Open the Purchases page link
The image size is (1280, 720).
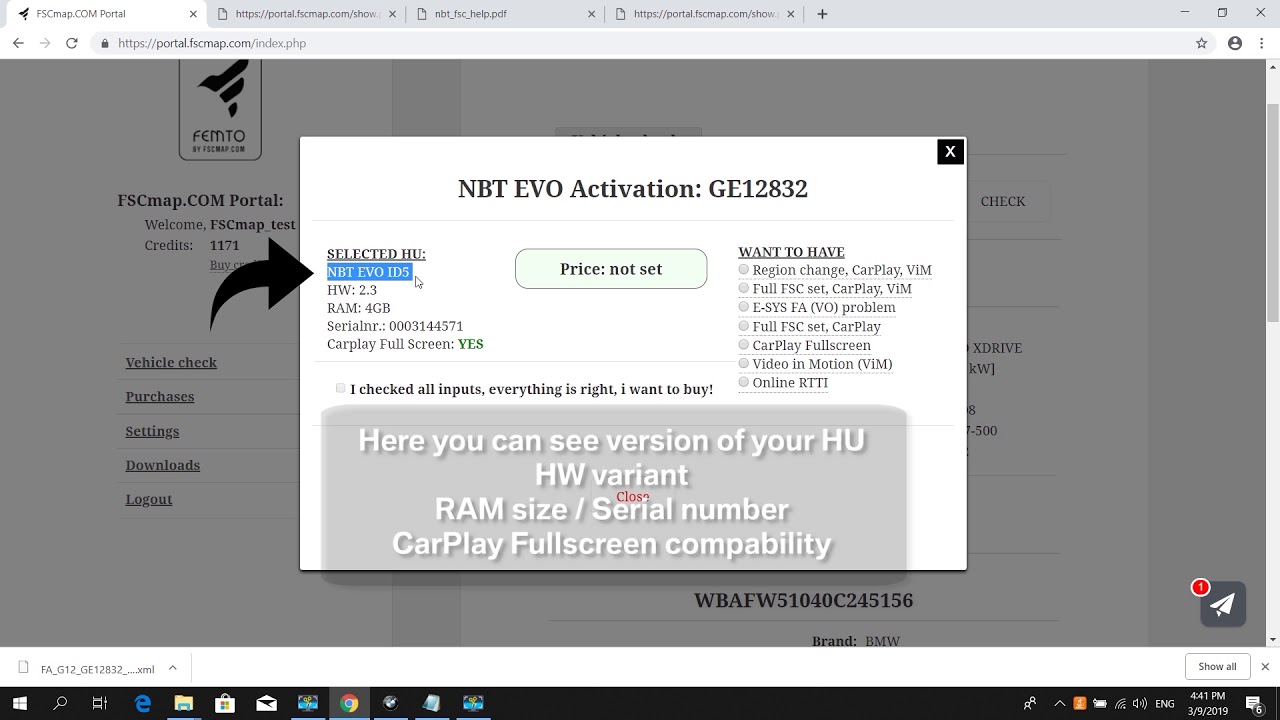160,396
